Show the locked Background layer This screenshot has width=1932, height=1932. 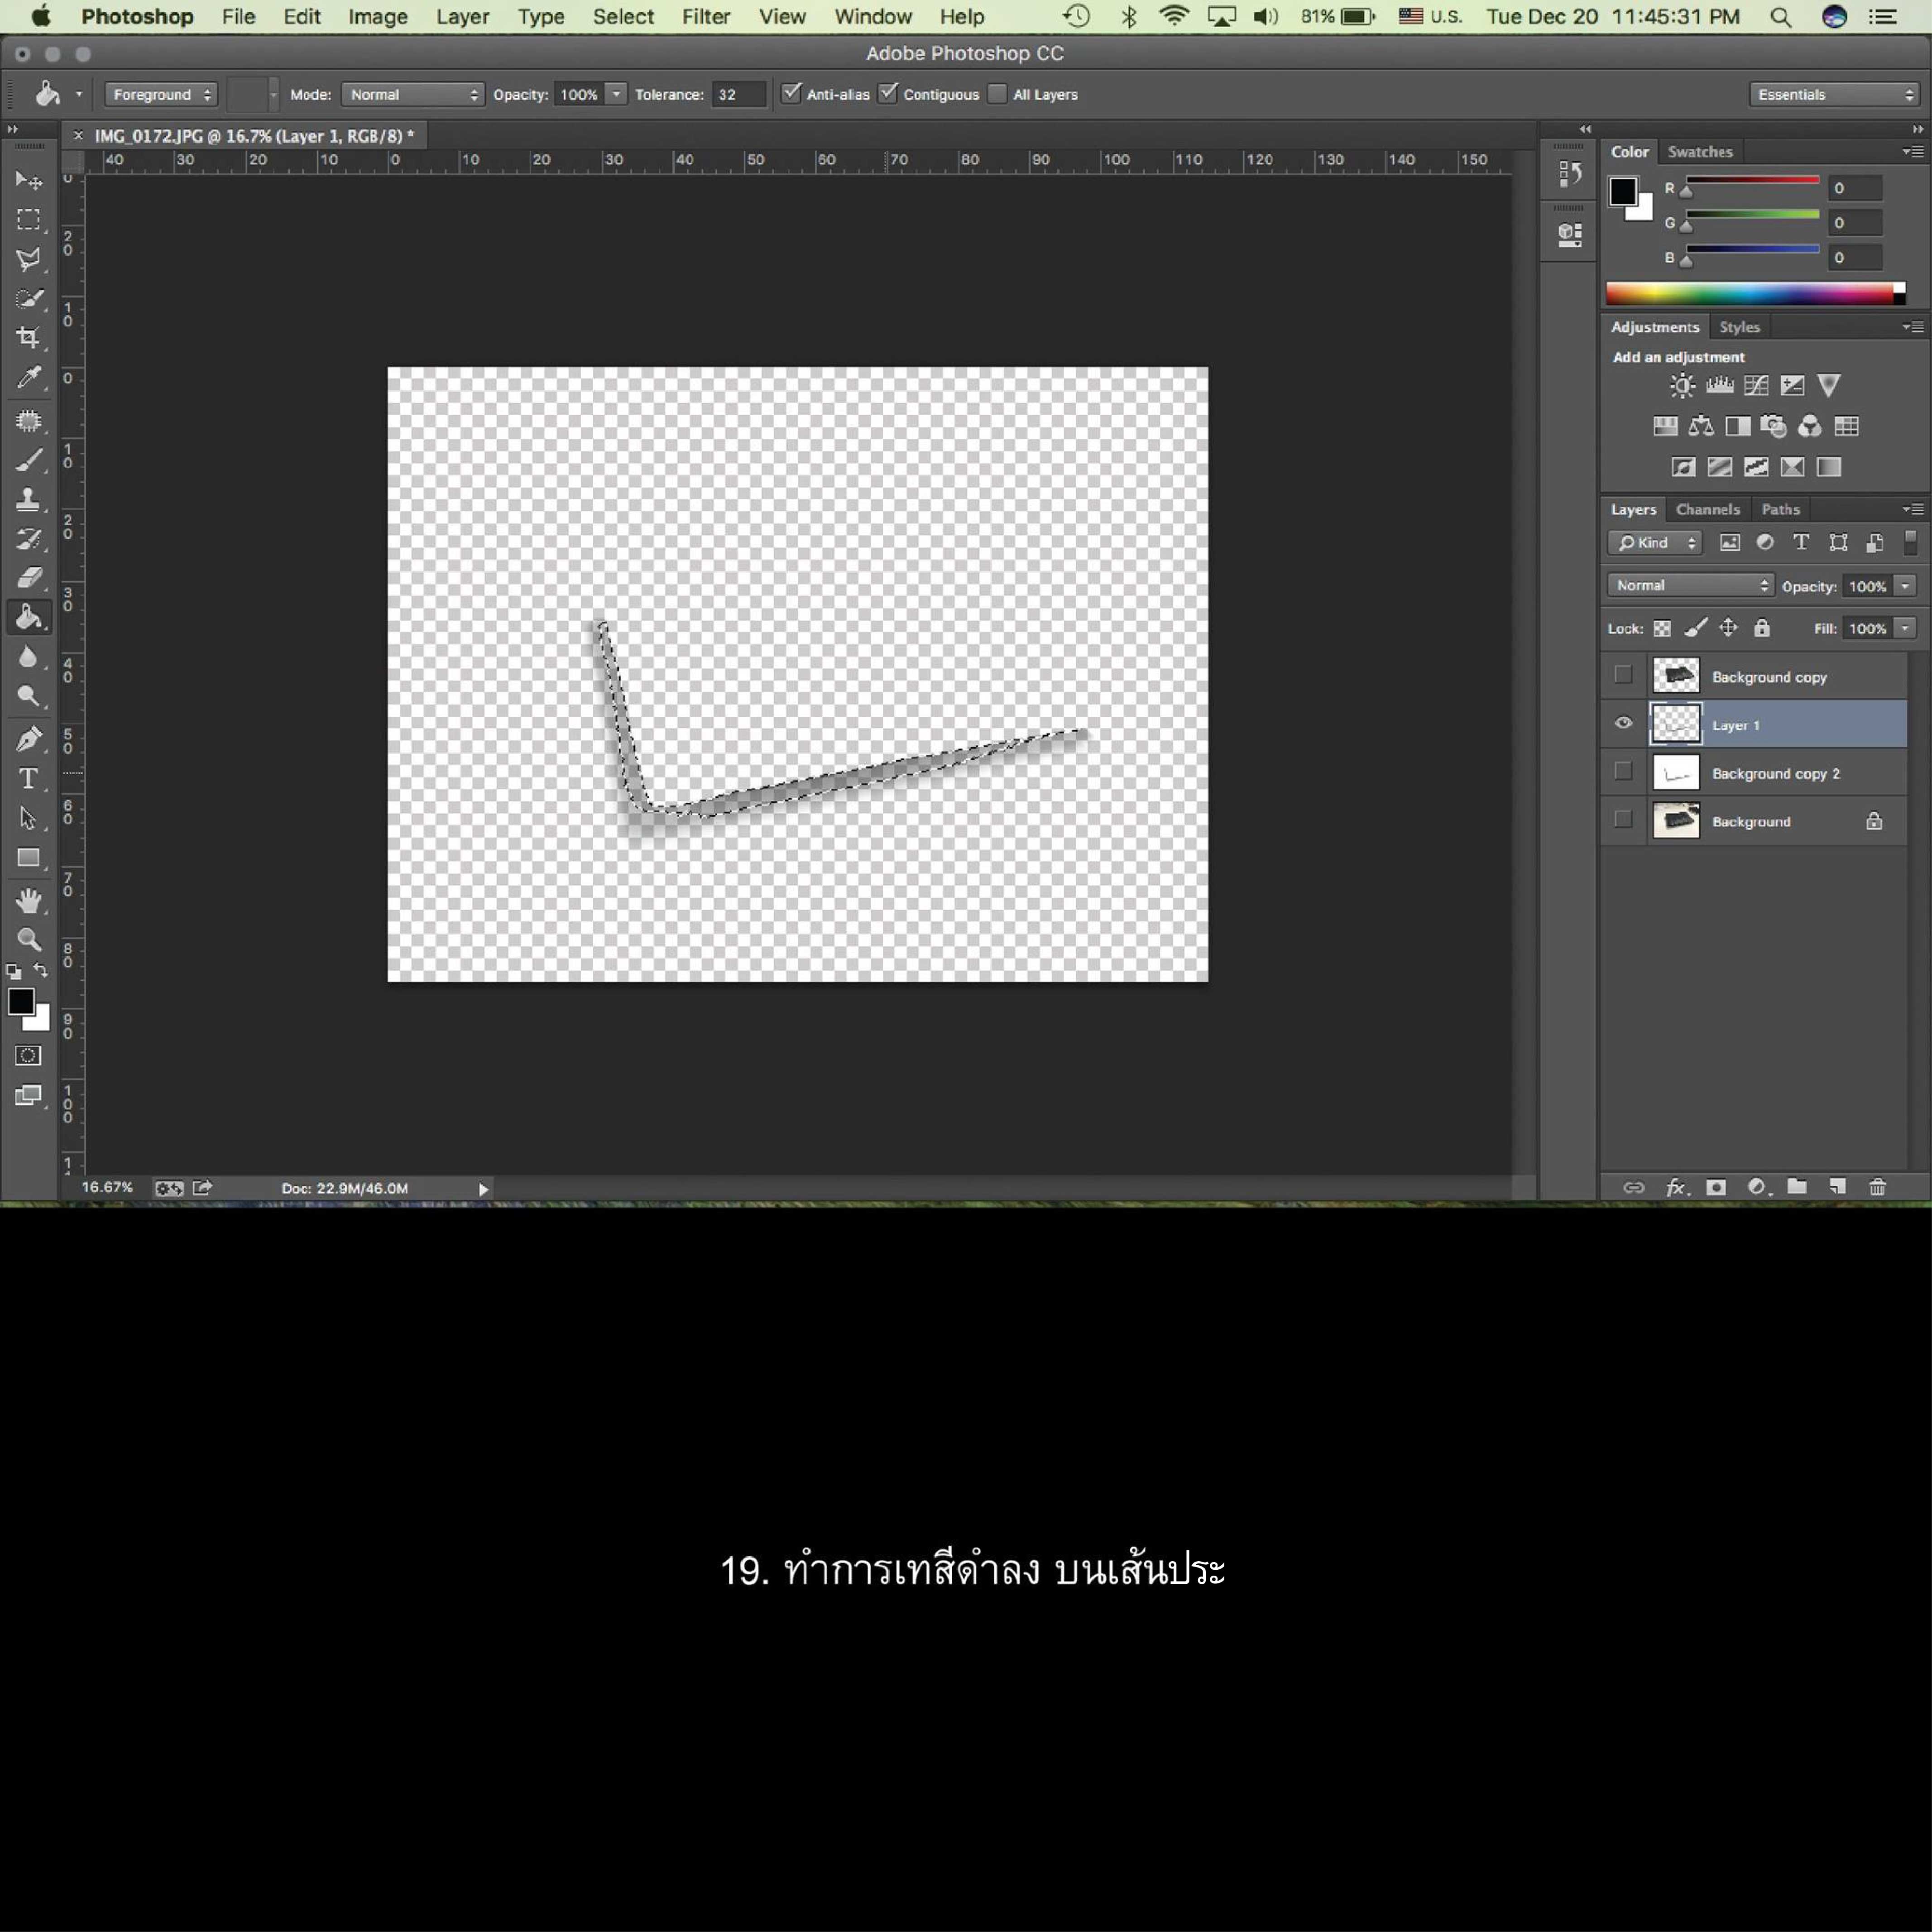click(1623, 819)
